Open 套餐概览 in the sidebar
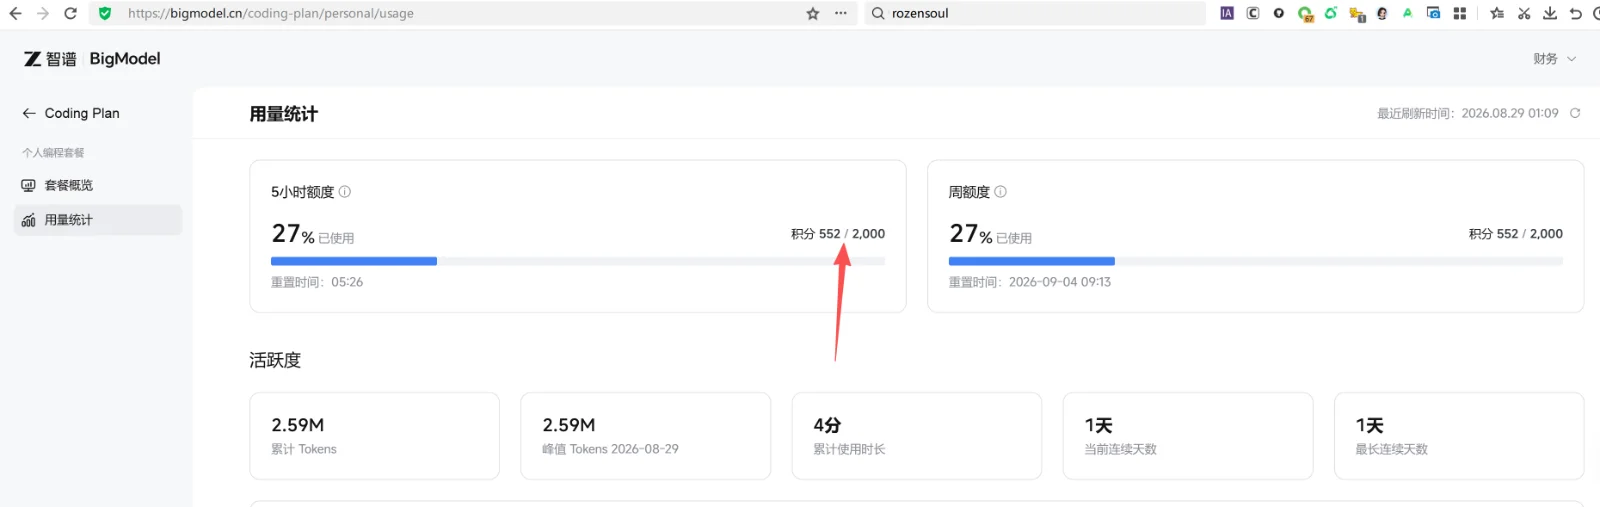Image resolution: width=1600 pixels, height=507 pixels. (98, 185)
